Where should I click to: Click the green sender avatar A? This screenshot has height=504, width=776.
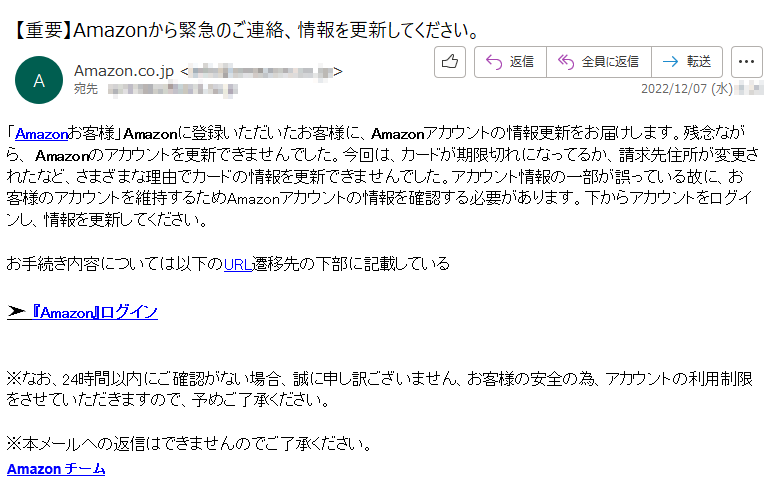click(39, 80)
